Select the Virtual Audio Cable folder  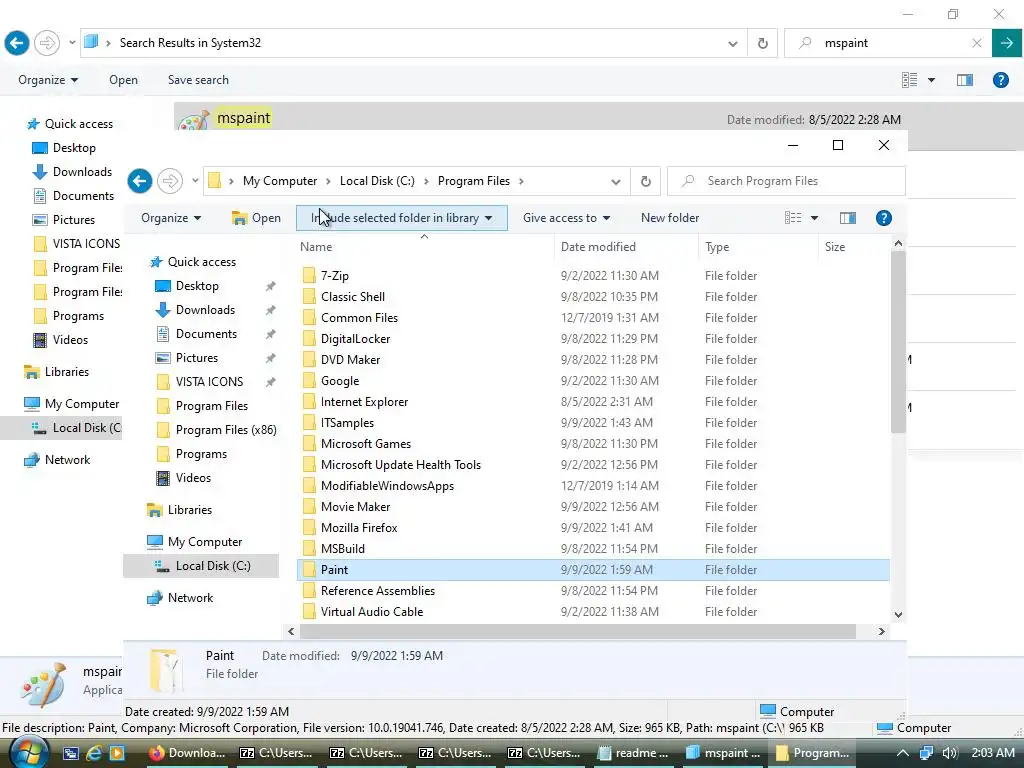(372, 612)
